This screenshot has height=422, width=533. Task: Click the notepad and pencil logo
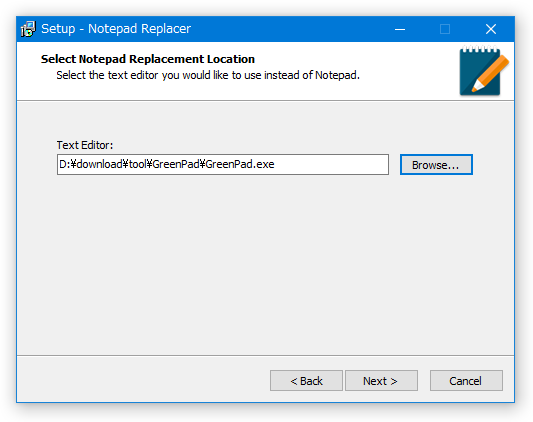click(x=484, y=70)
